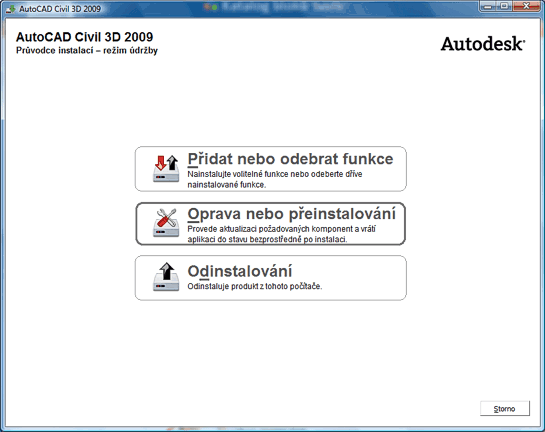Click the add/remove features drive icon
Viewport: 545px width, 432px height.
[x=166, y=169]
